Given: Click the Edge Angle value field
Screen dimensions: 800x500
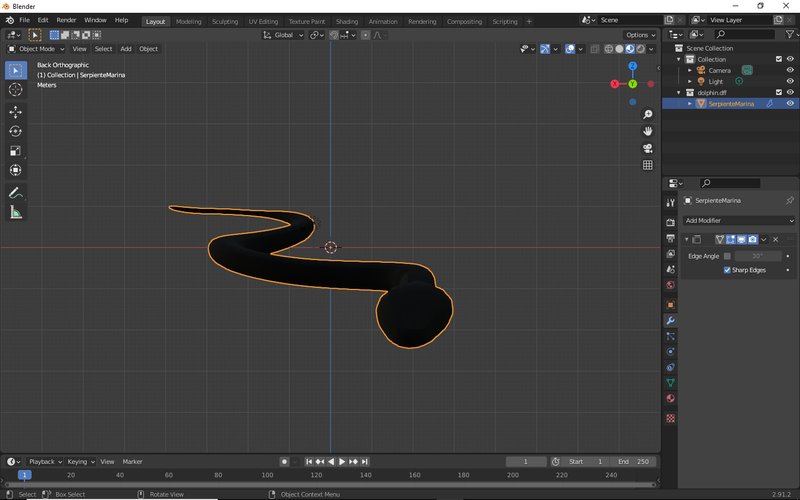Looking at the screenshot, I should (758, 256).
